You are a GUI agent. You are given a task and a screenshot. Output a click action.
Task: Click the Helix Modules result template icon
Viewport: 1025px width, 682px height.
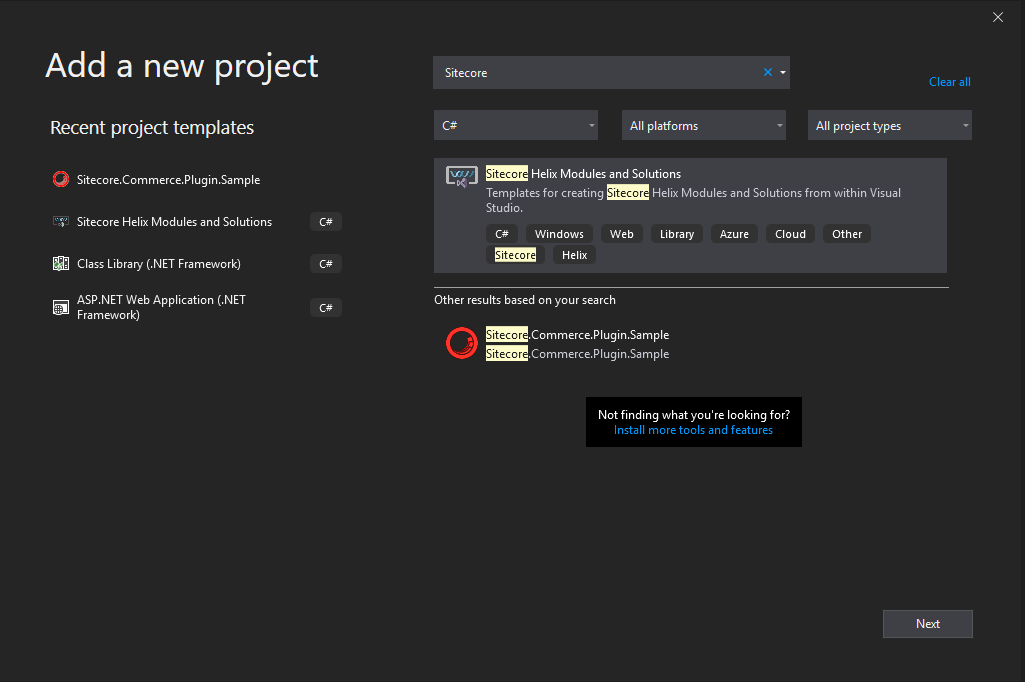[x=462, y=176]
